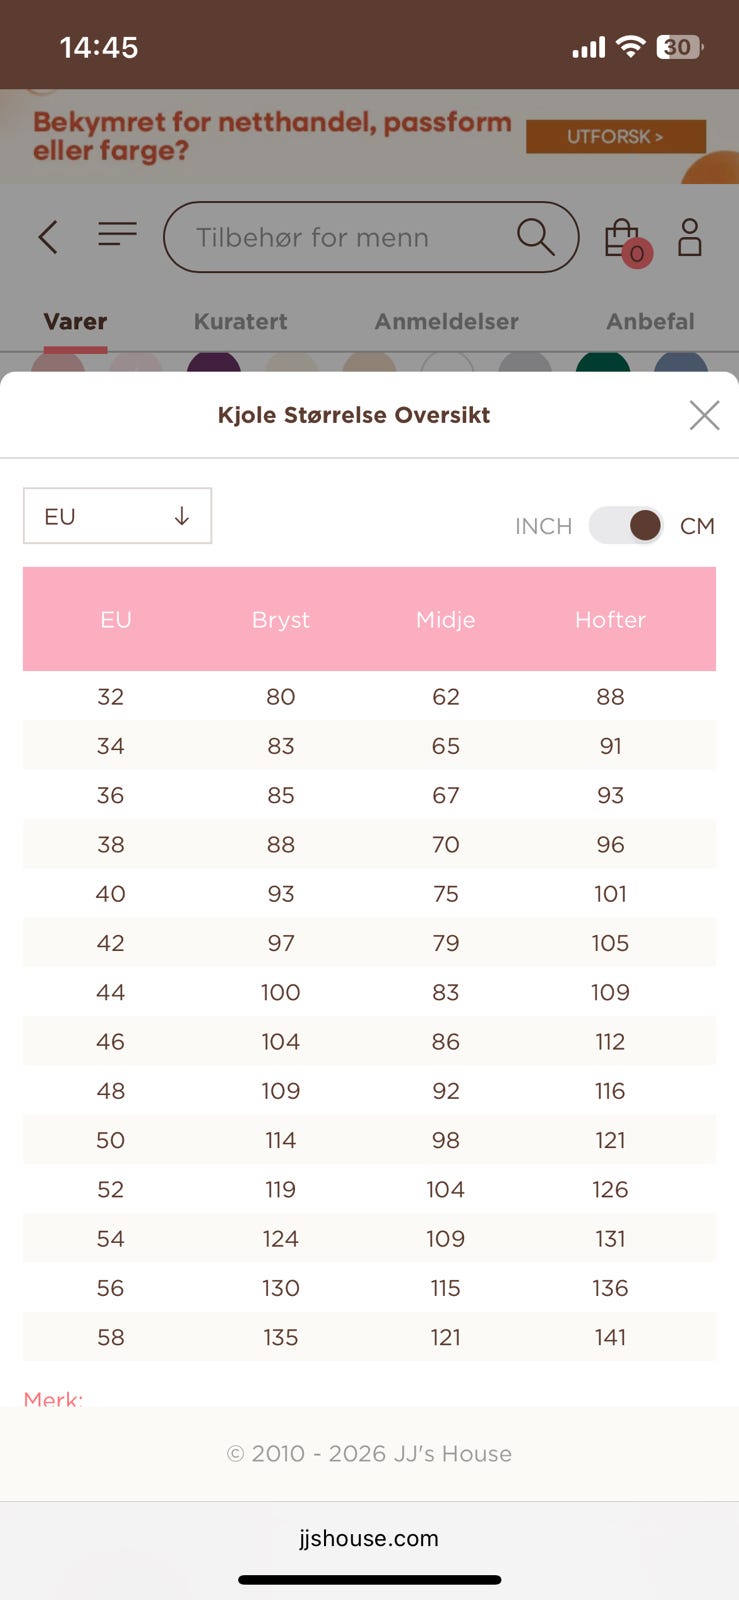This screenshot has height=1600, width=739.
Task: Select the dark green color swatch
Action: tap(603, 363)
